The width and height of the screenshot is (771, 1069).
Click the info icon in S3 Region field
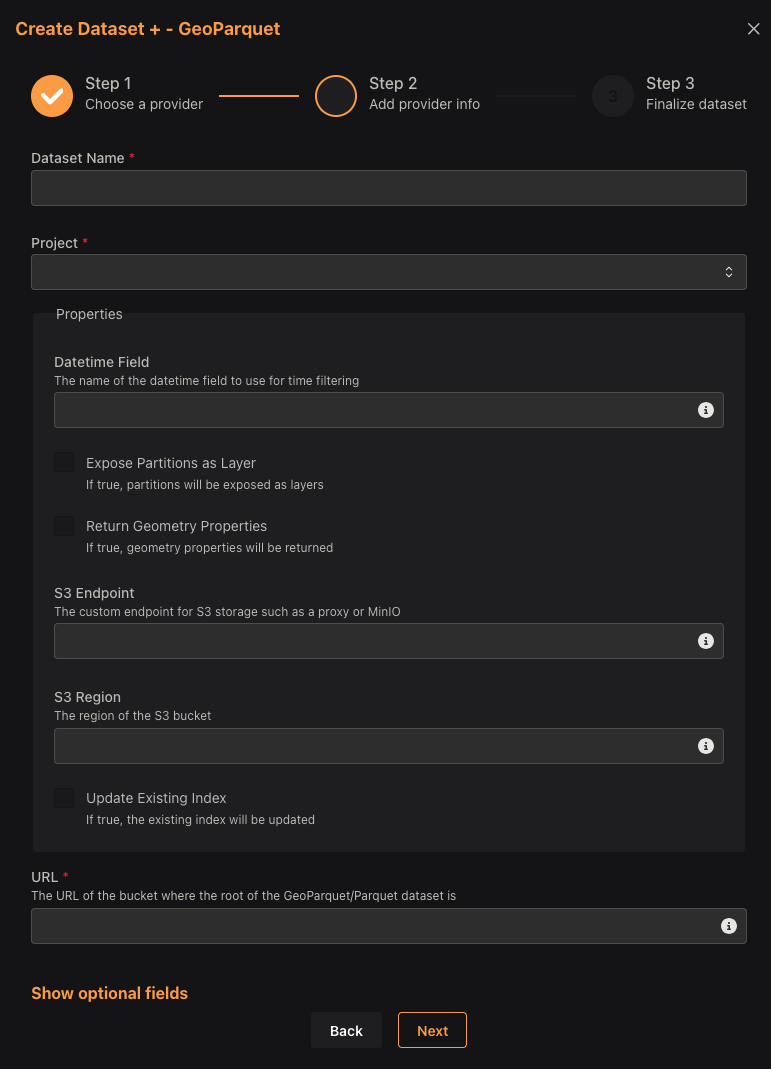(x=706, y=746)
